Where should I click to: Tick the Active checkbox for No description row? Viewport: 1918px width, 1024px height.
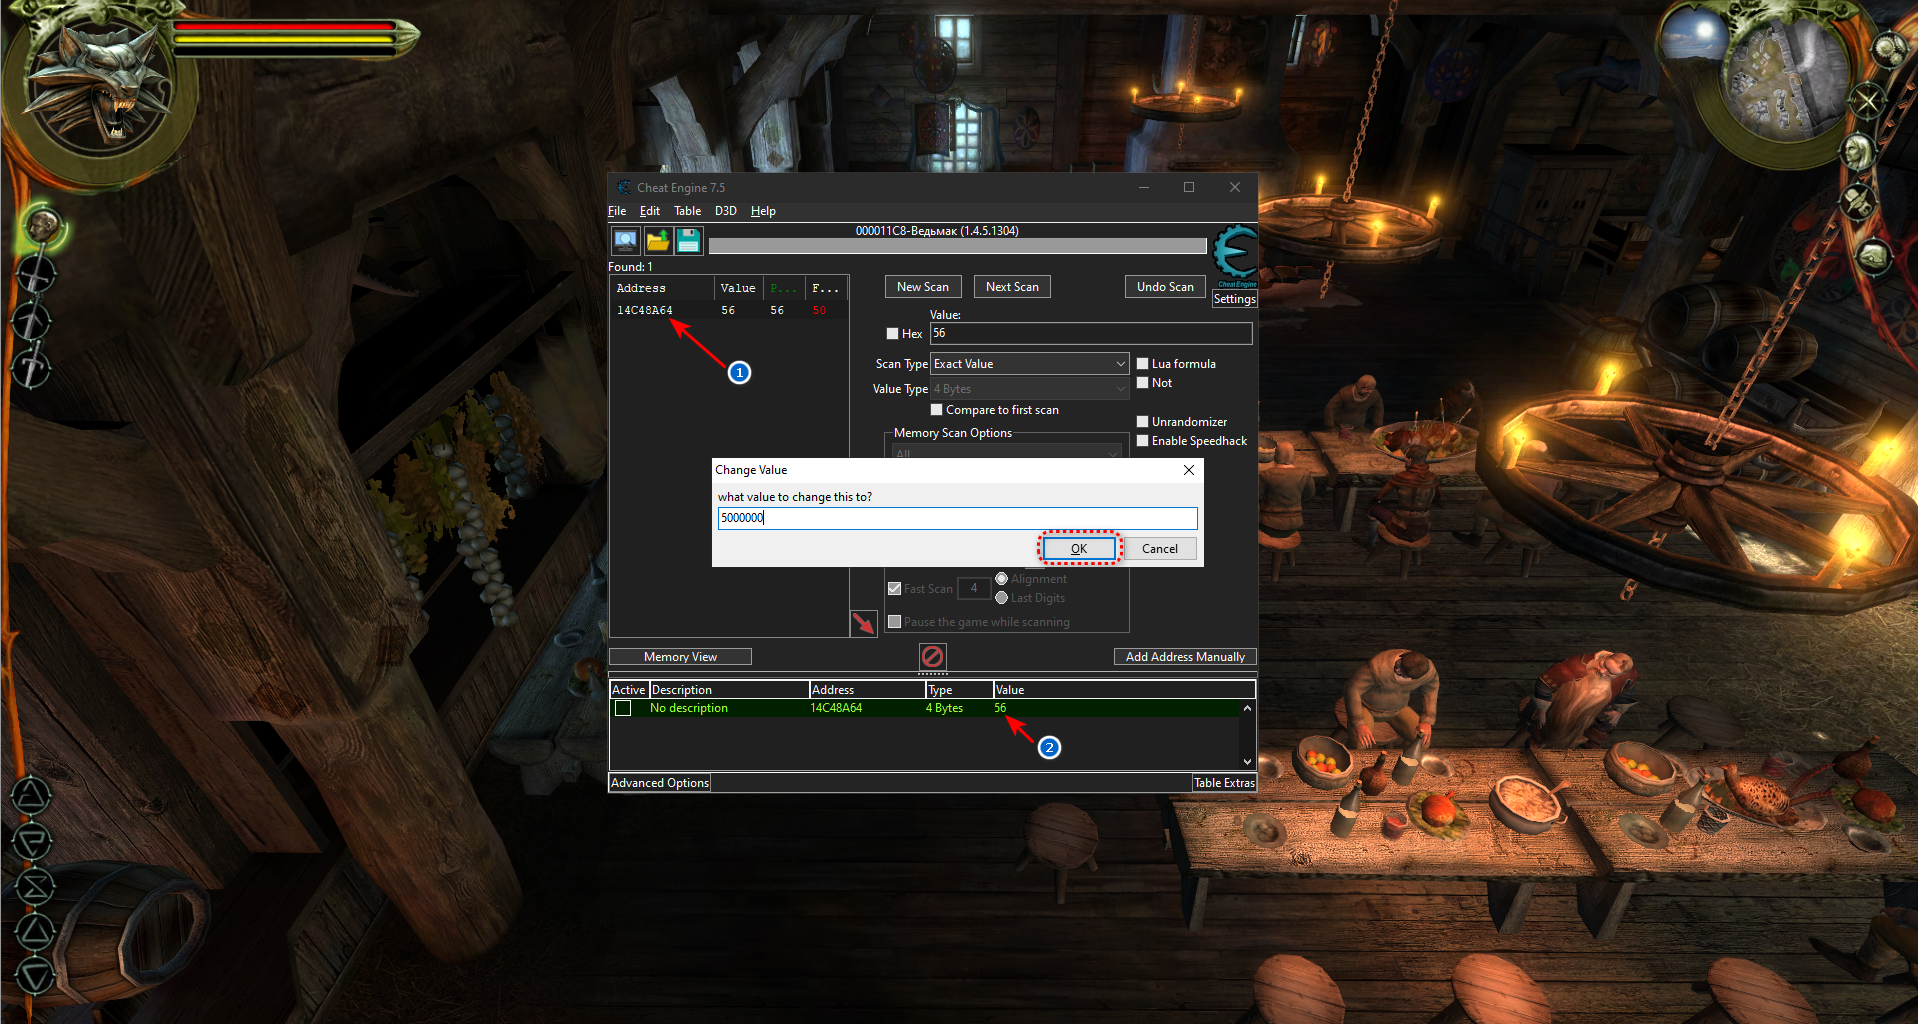(x=623, y=708)
